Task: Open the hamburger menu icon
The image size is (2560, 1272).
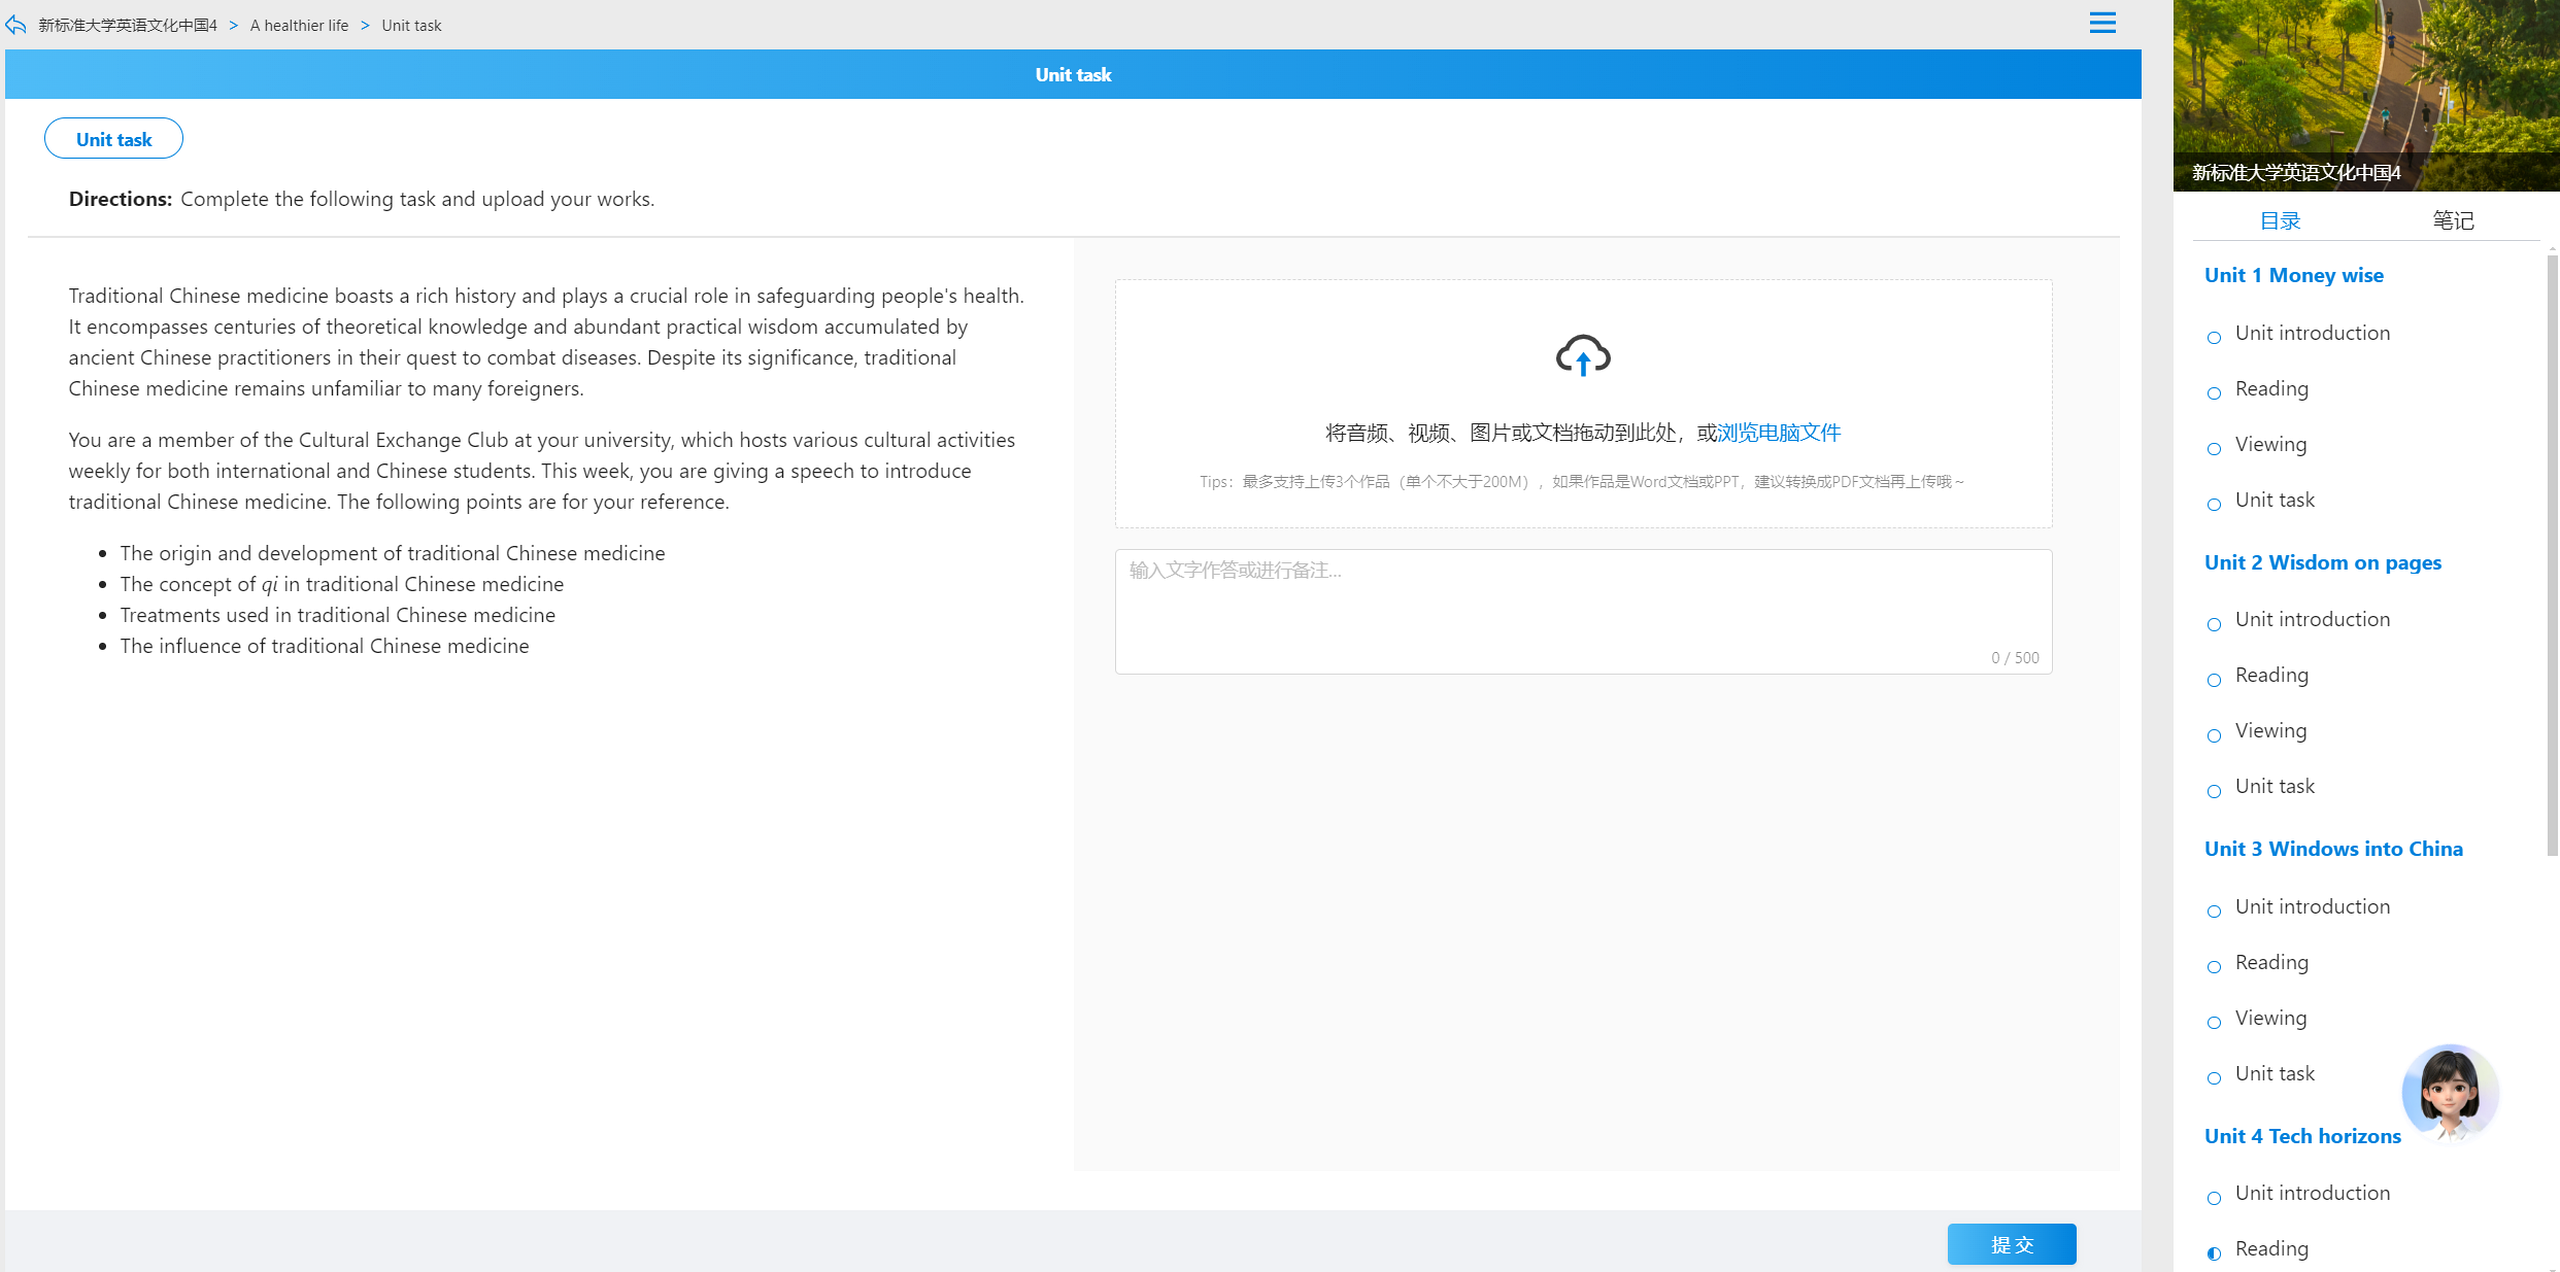Action: pyautogui.click(x=2102, y=23)
